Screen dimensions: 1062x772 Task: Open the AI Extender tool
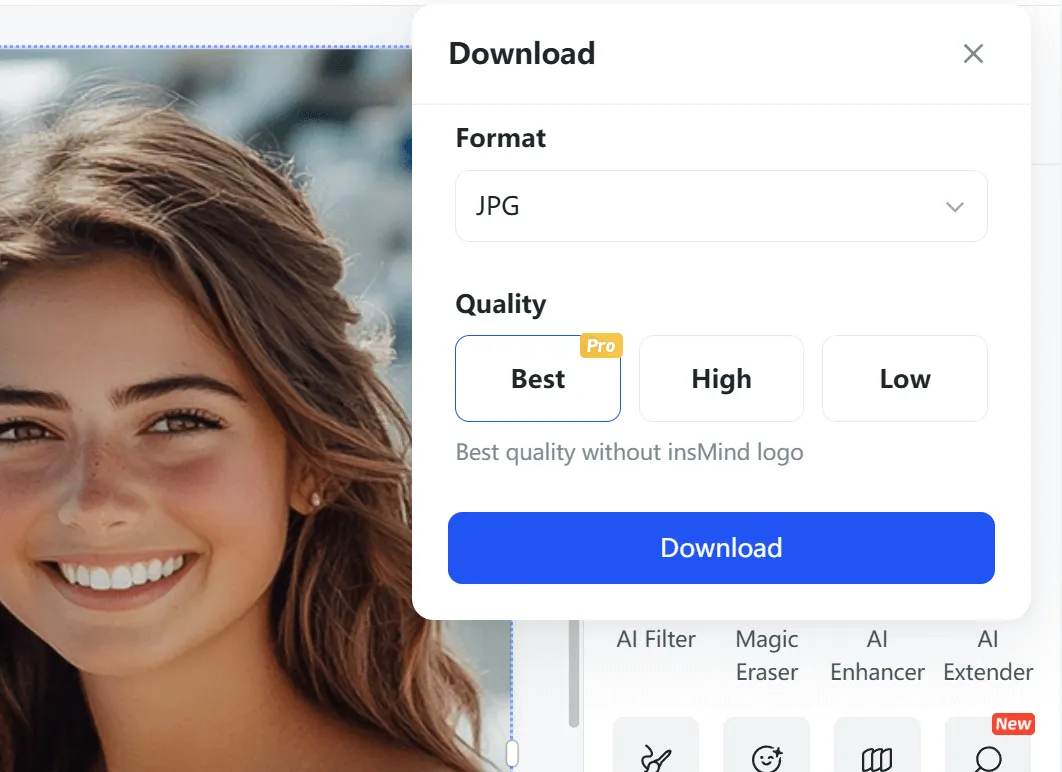[x=988, y=656]
